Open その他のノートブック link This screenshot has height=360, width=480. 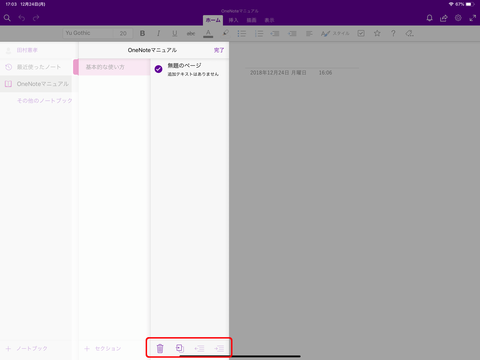[45, 100]
